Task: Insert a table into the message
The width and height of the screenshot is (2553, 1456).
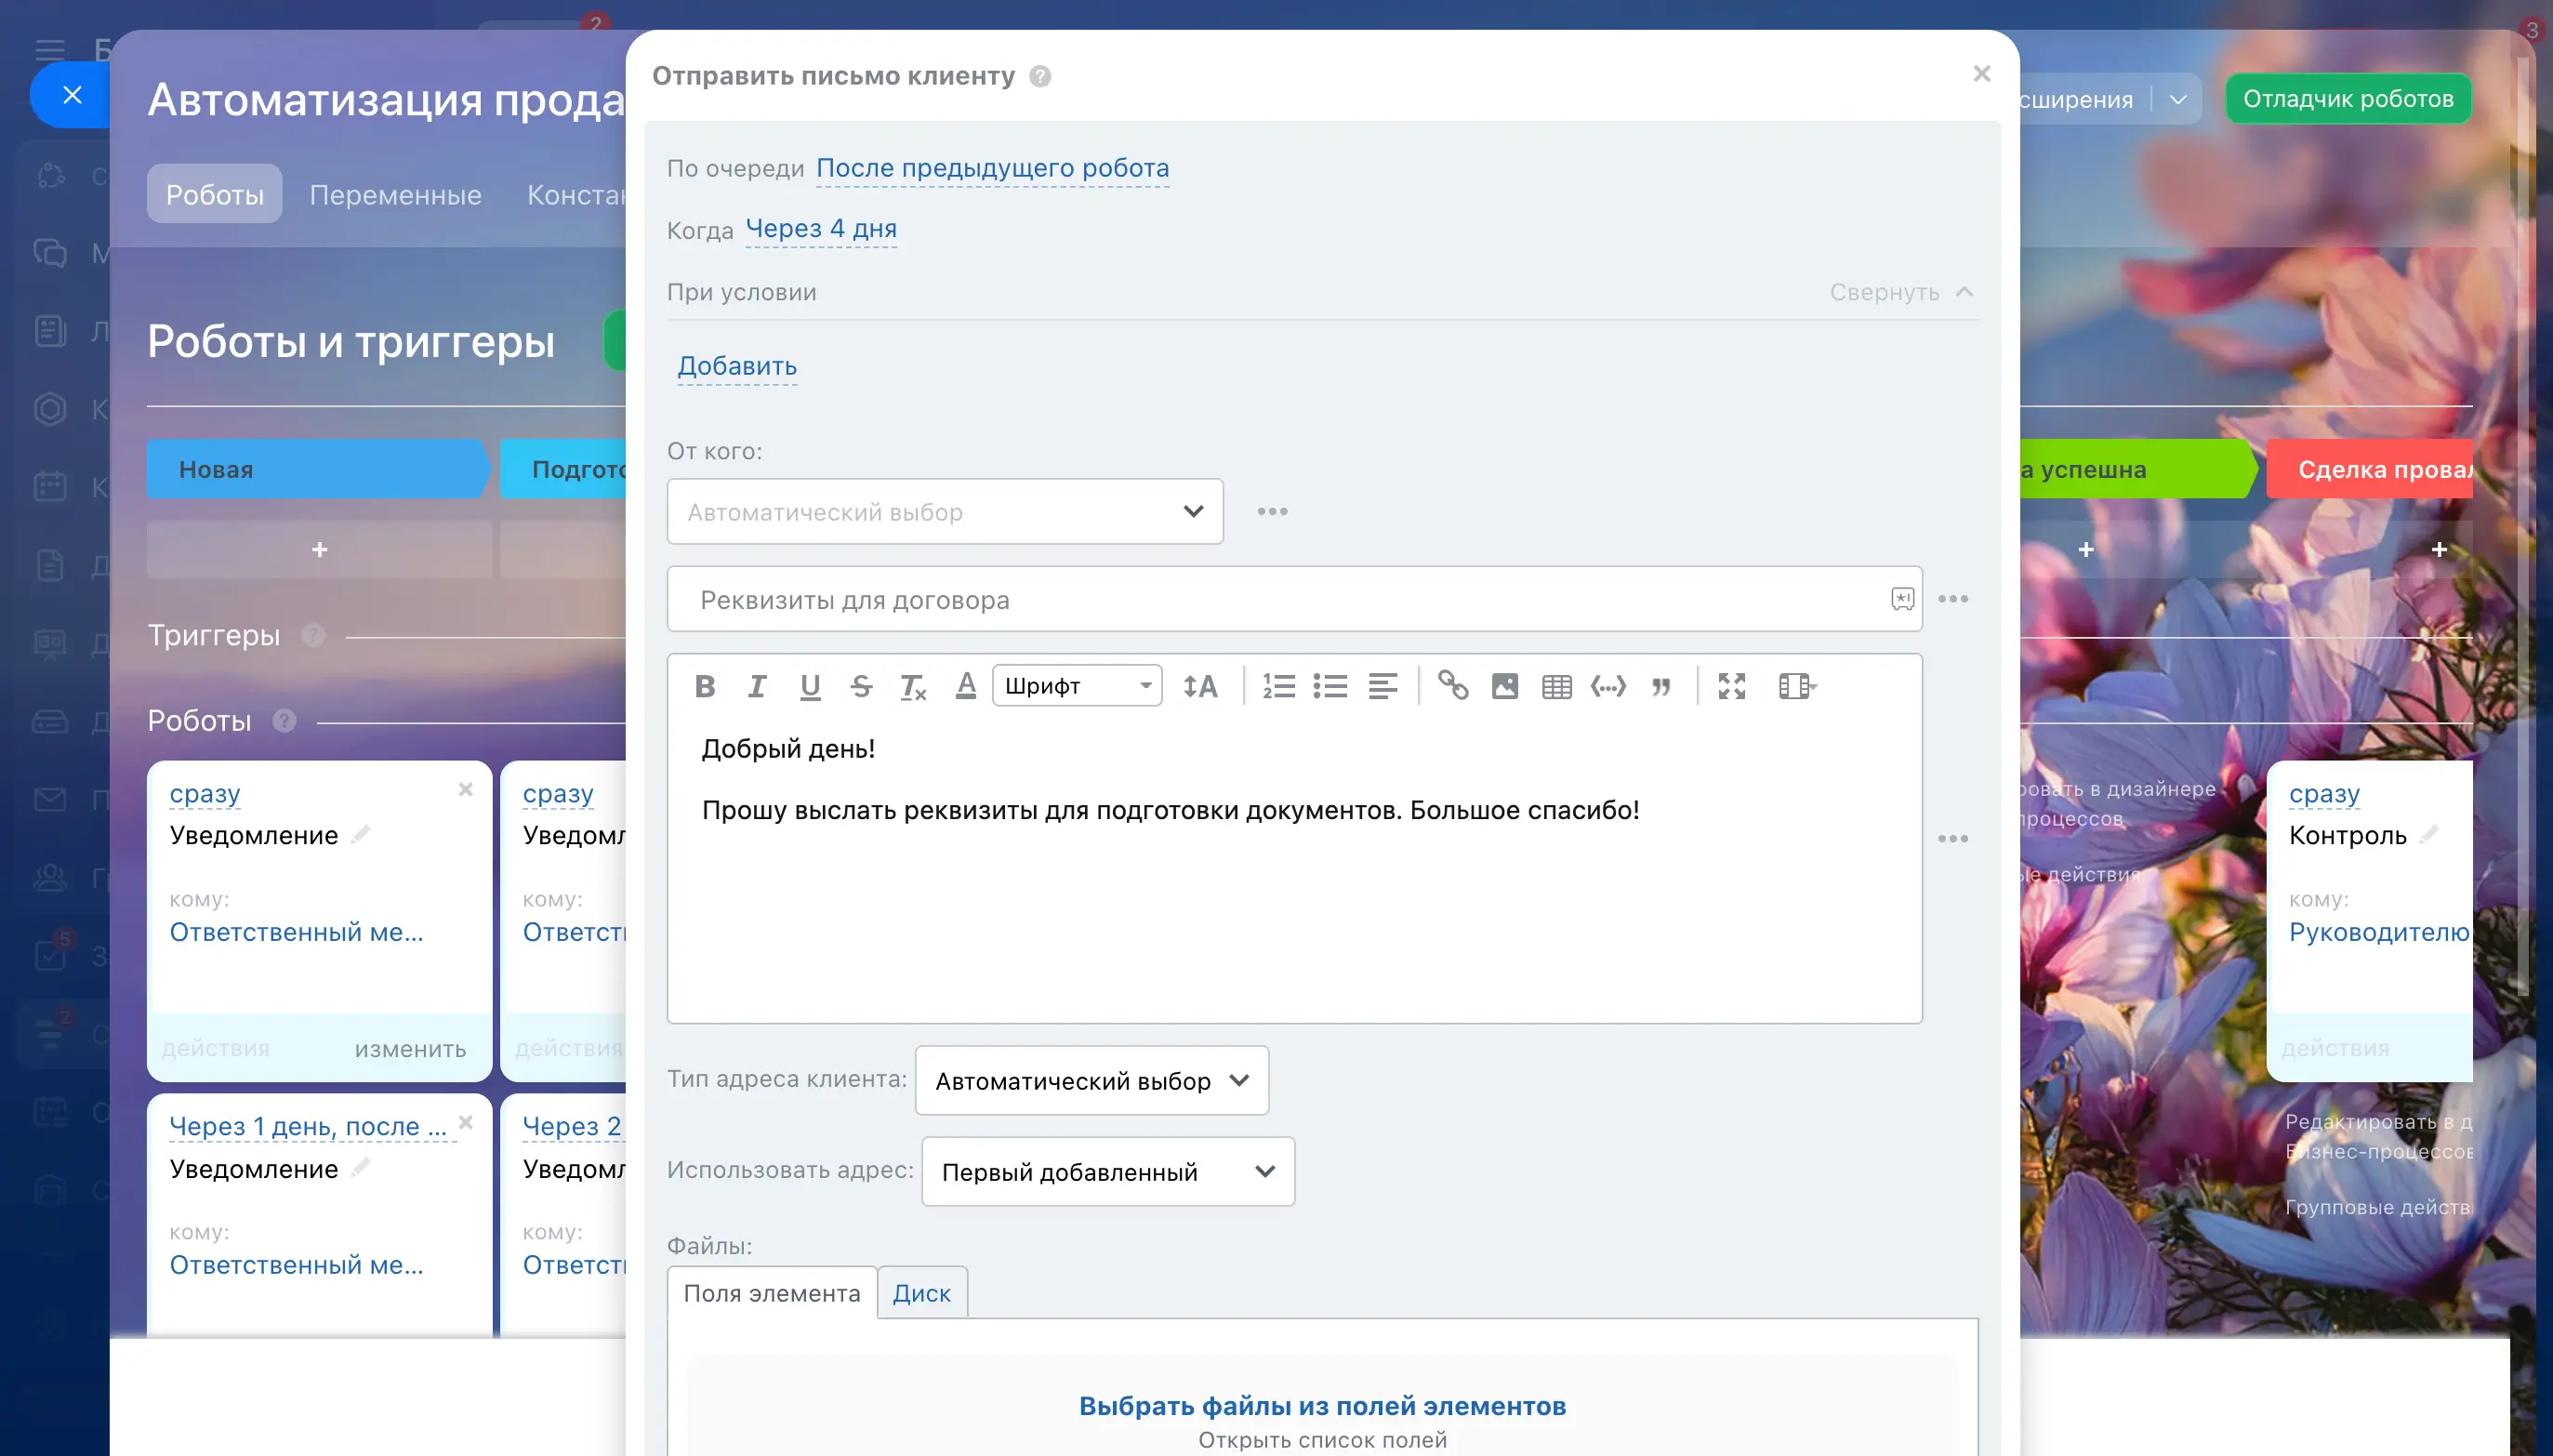Action: pyautogui.click(x=1556, y=686)
